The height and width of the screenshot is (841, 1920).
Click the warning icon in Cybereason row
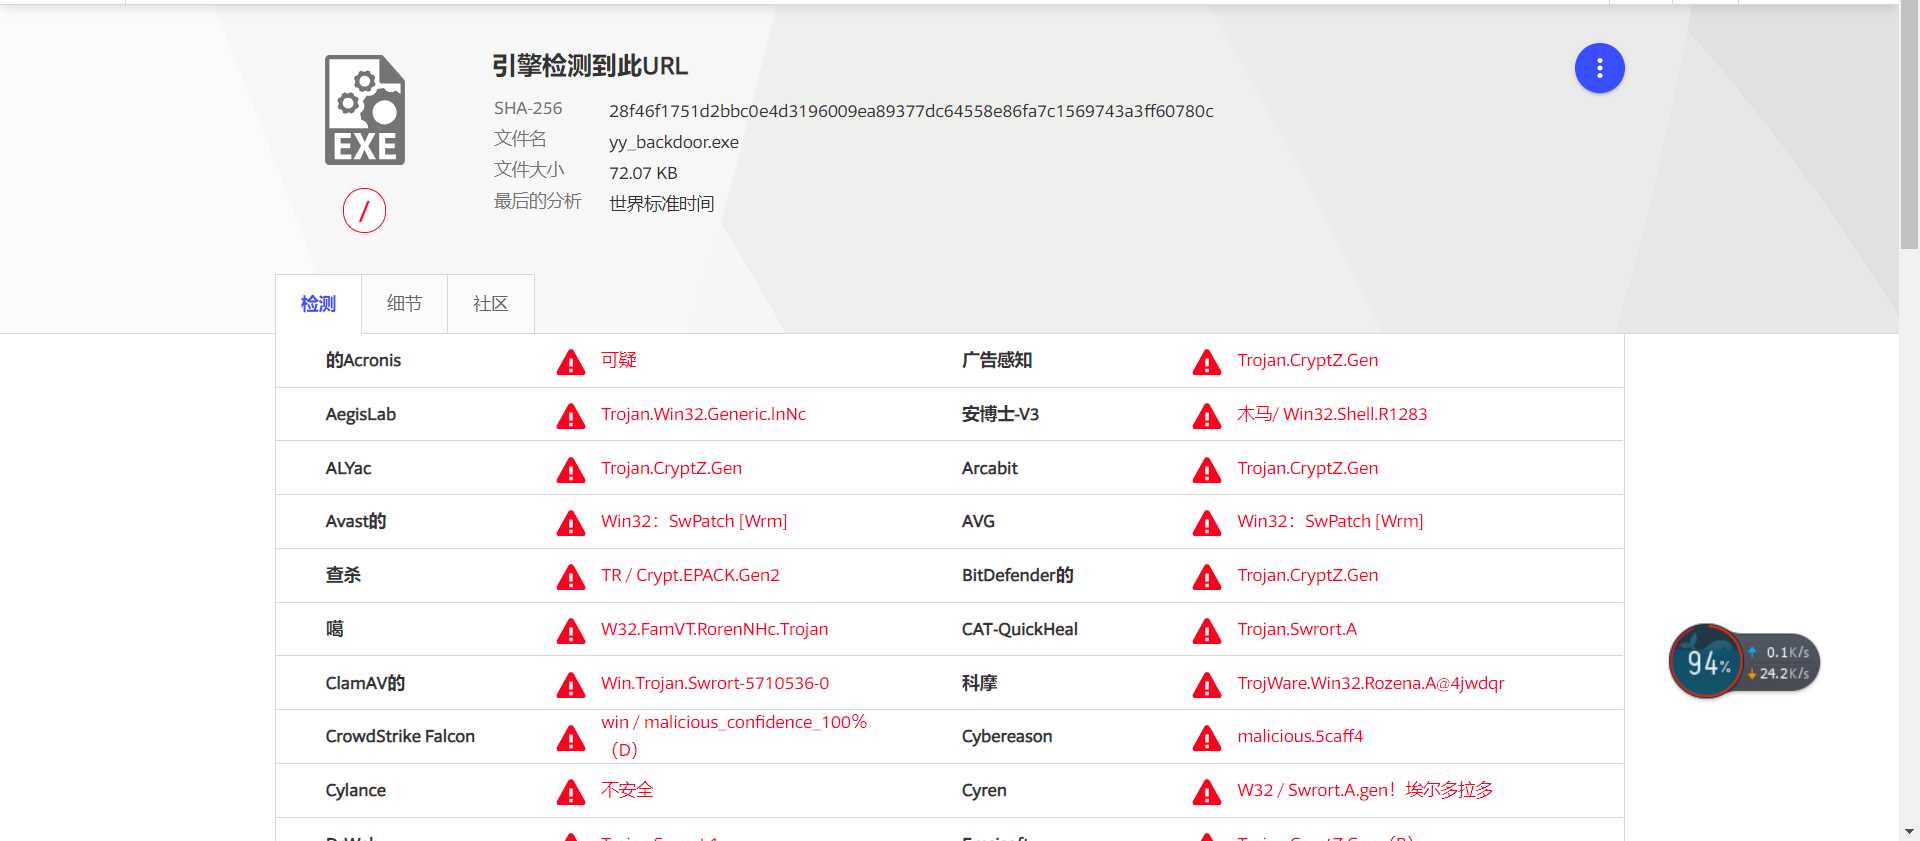(1207, 738)
